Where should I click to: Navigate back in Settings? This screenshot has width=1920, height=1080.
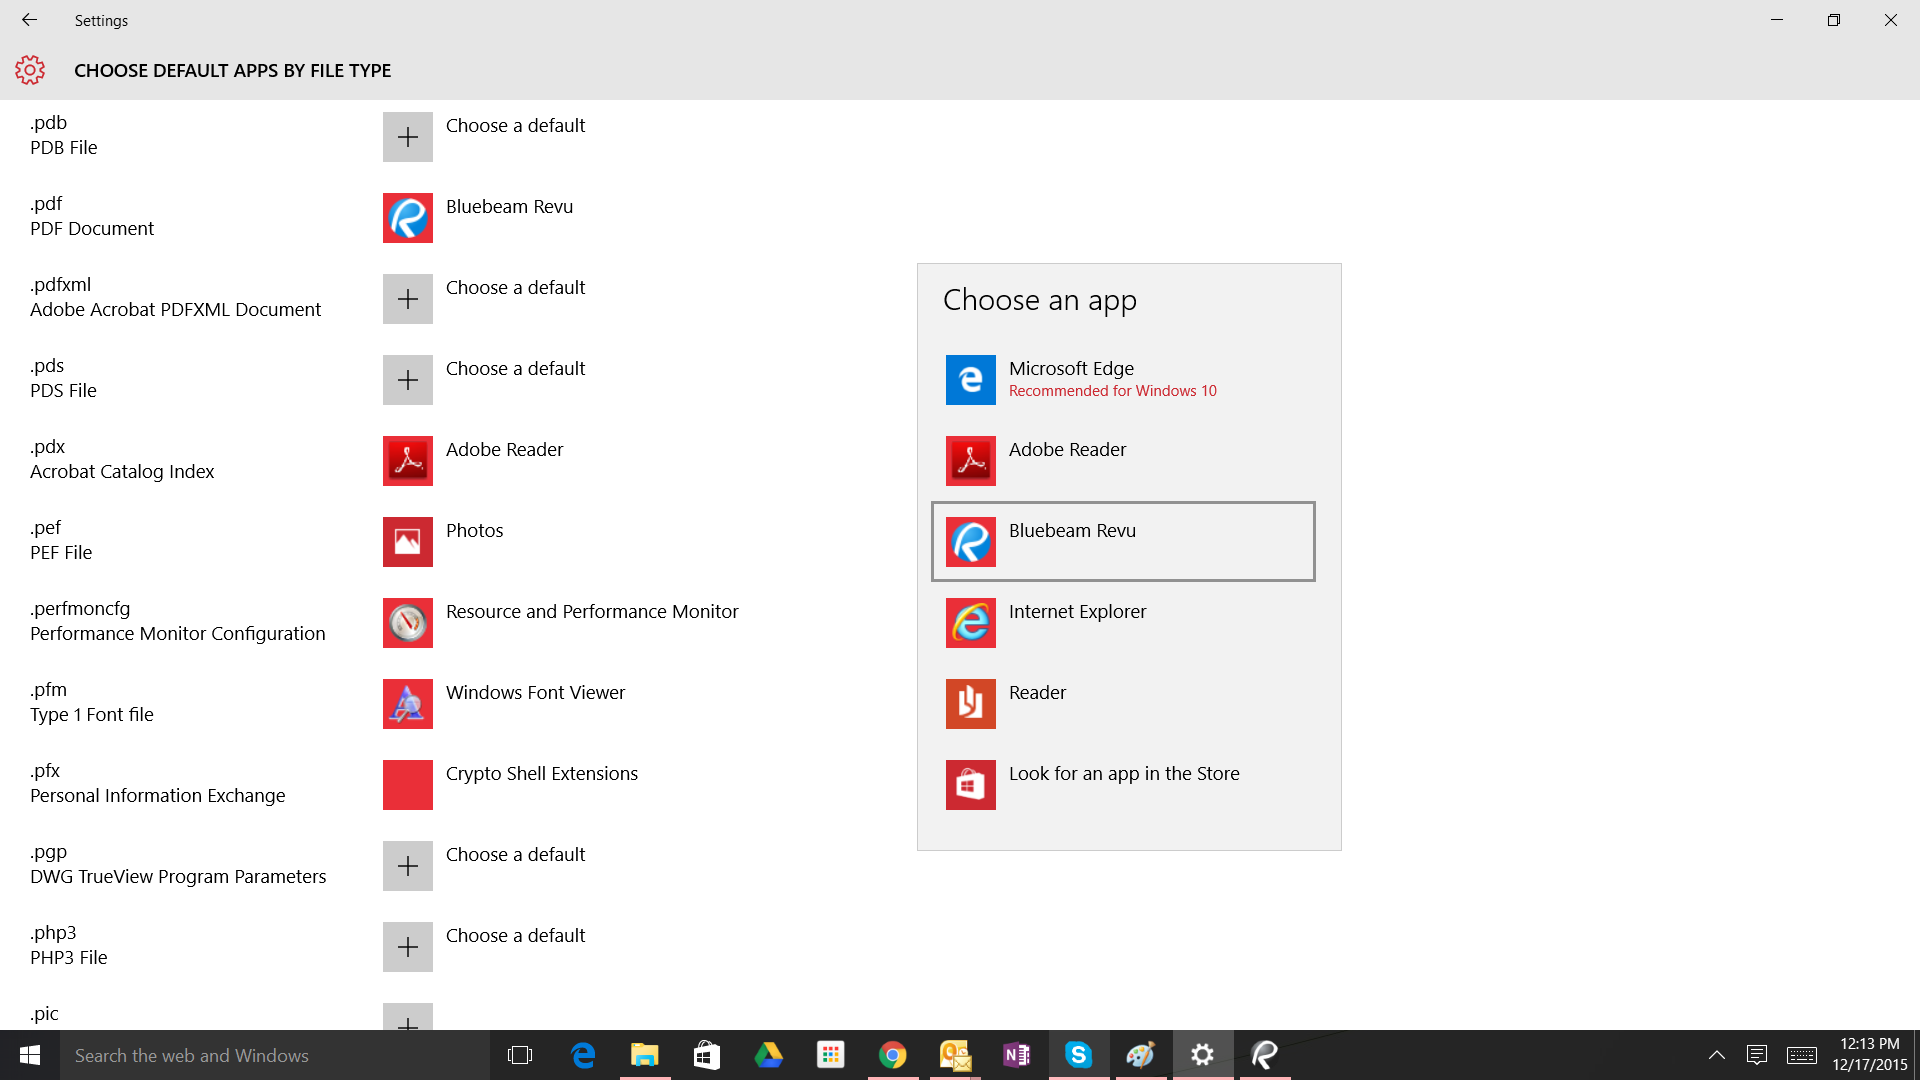pos(30,18)
